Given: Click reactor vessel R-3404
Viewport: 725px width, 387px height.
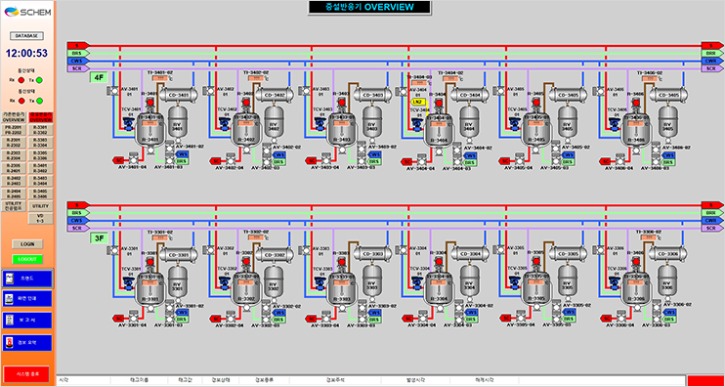Looking at the screenshot, I should coord(439,130).
